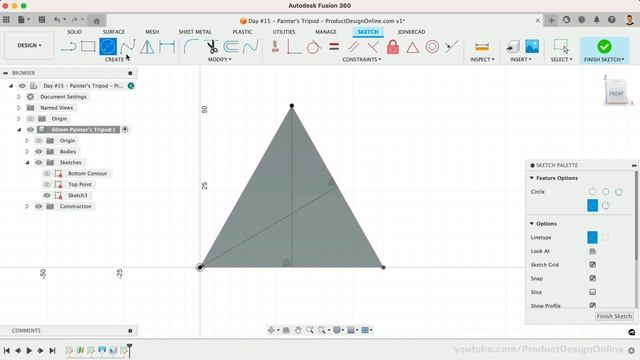The width and height of the screenshot is (640, 360).
Task: Hide the Bottom Contour sketch
Action: 47,173
